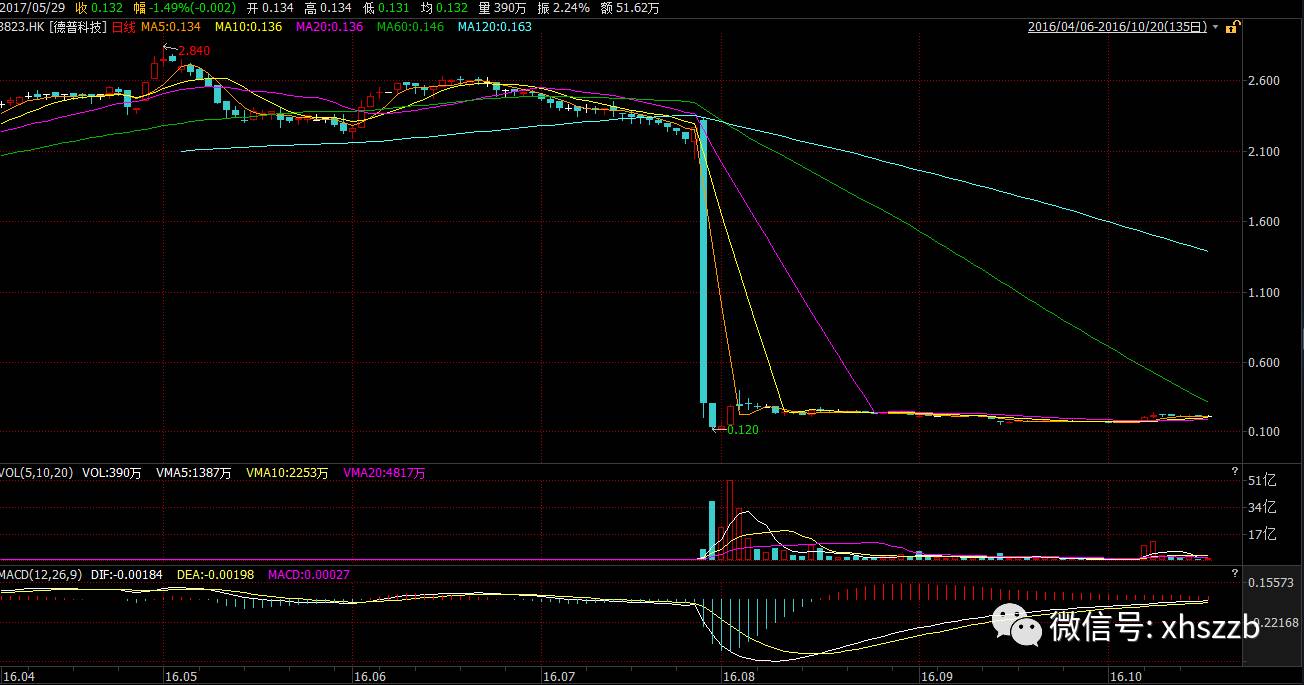Click the VMA5:1387万 volume label

pyautogui.click(x=194, y=473)
